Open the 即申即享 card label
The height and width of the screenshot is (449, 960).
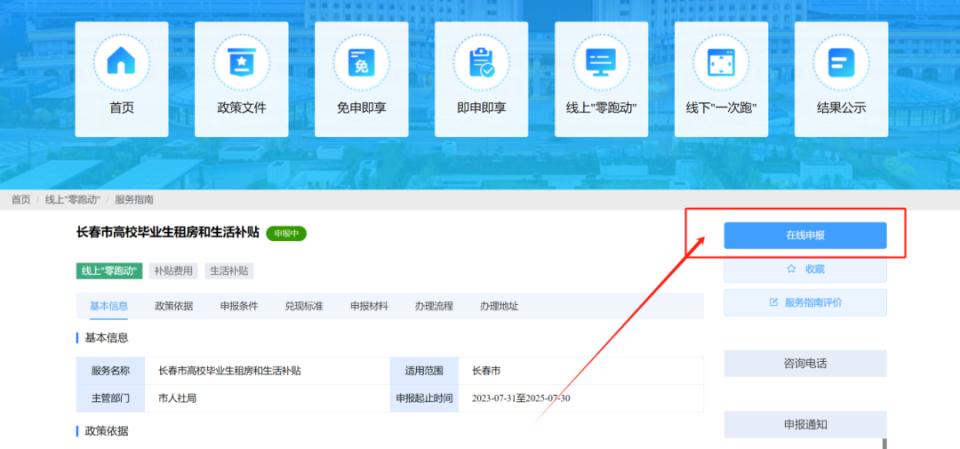pyautogui.click(x=481, y=108)
